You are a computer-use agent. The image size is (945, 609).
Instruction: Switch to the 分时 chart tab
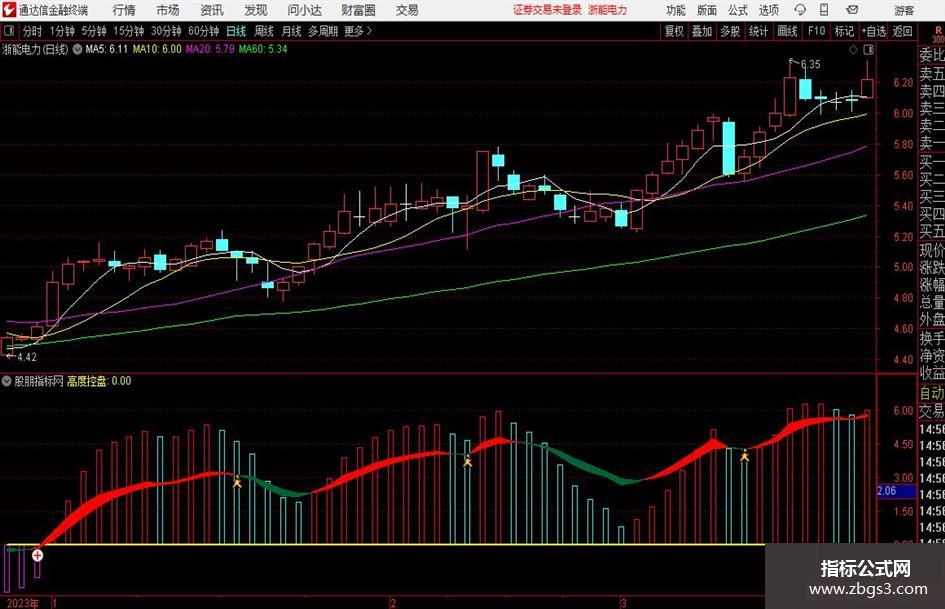(x=32, y=31)
